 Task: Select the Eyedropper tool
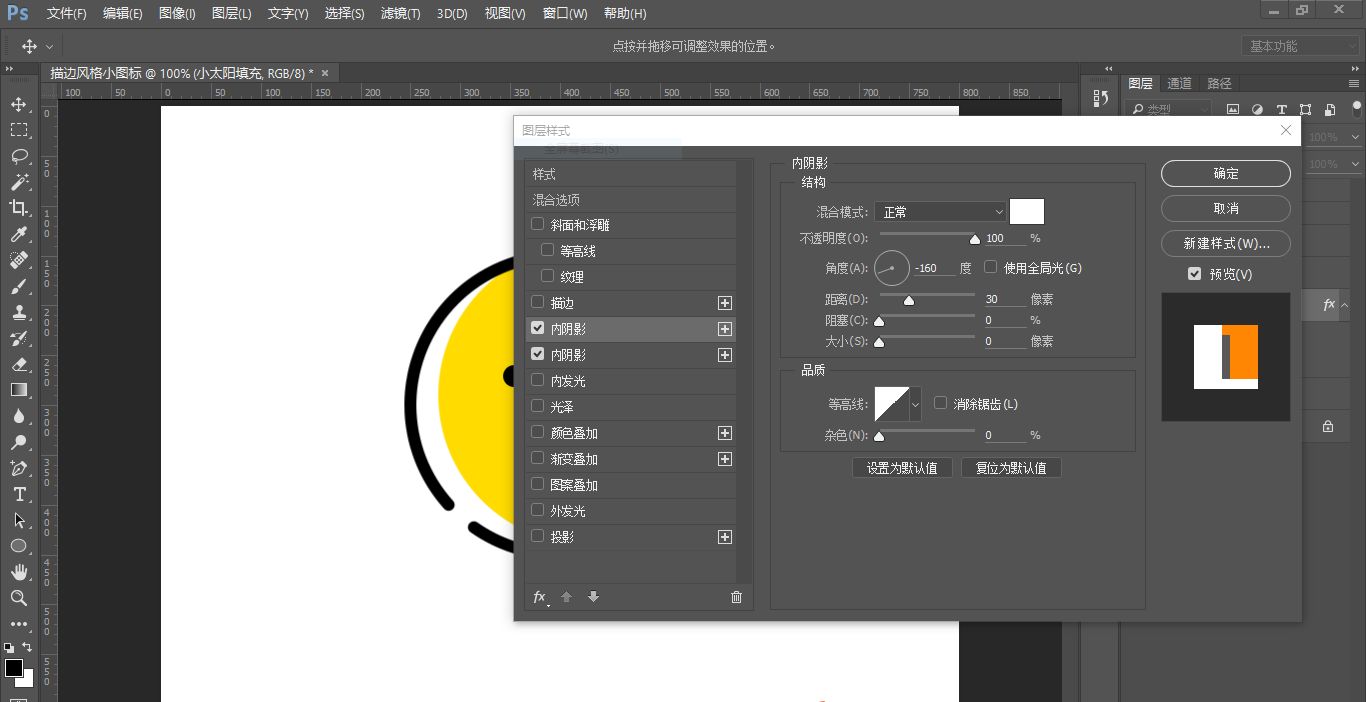coord(19,234)
